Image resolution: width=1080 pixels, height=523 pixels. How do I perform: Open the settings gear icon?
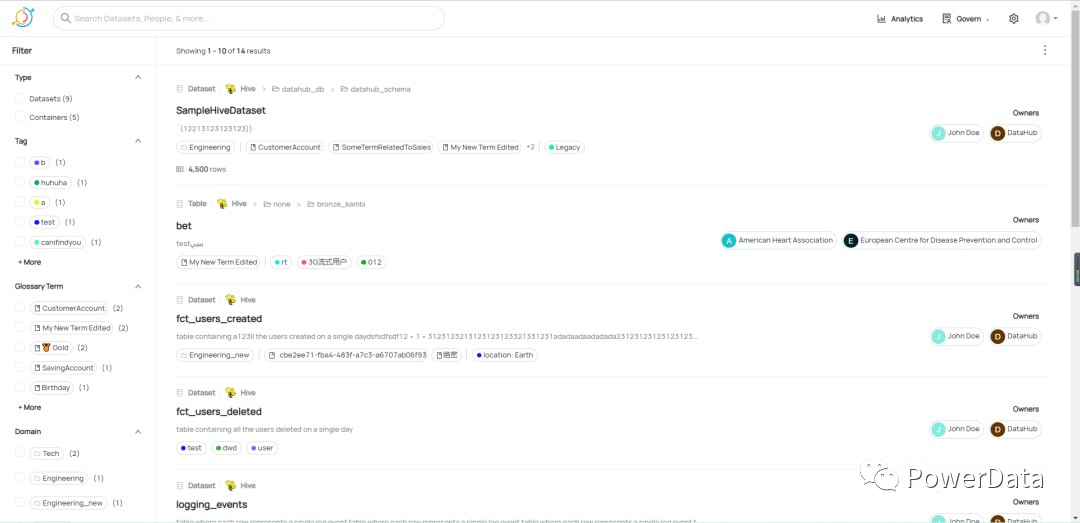tap(1013, 19)
